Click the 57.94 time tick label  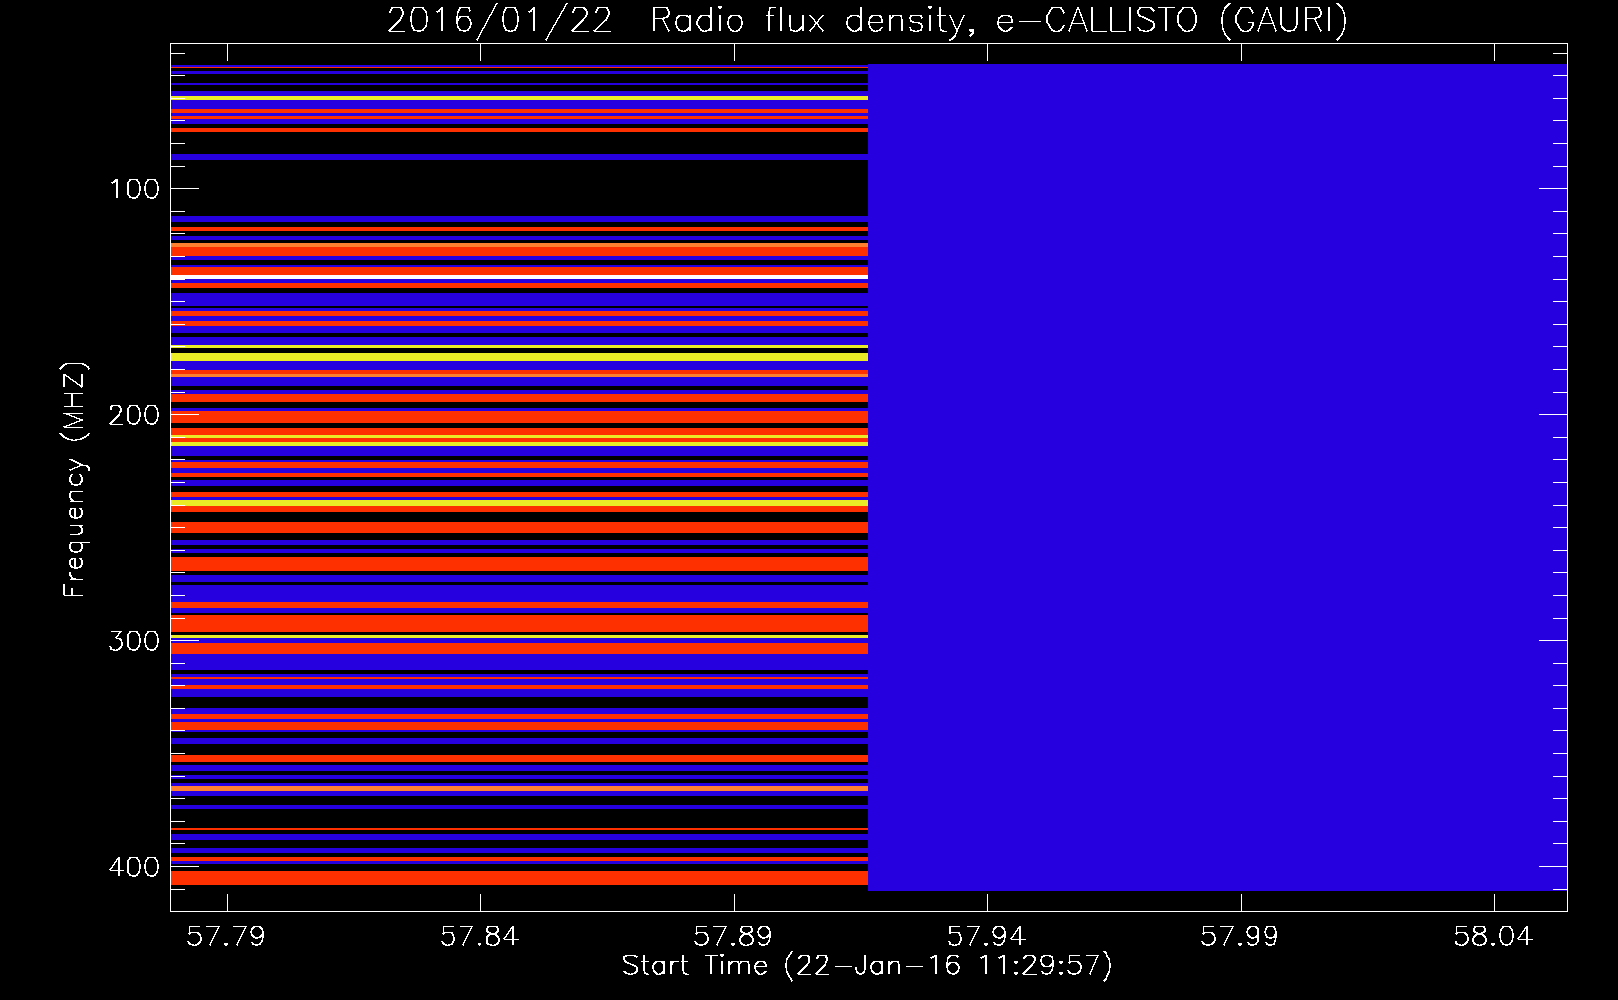pos(987,936)
